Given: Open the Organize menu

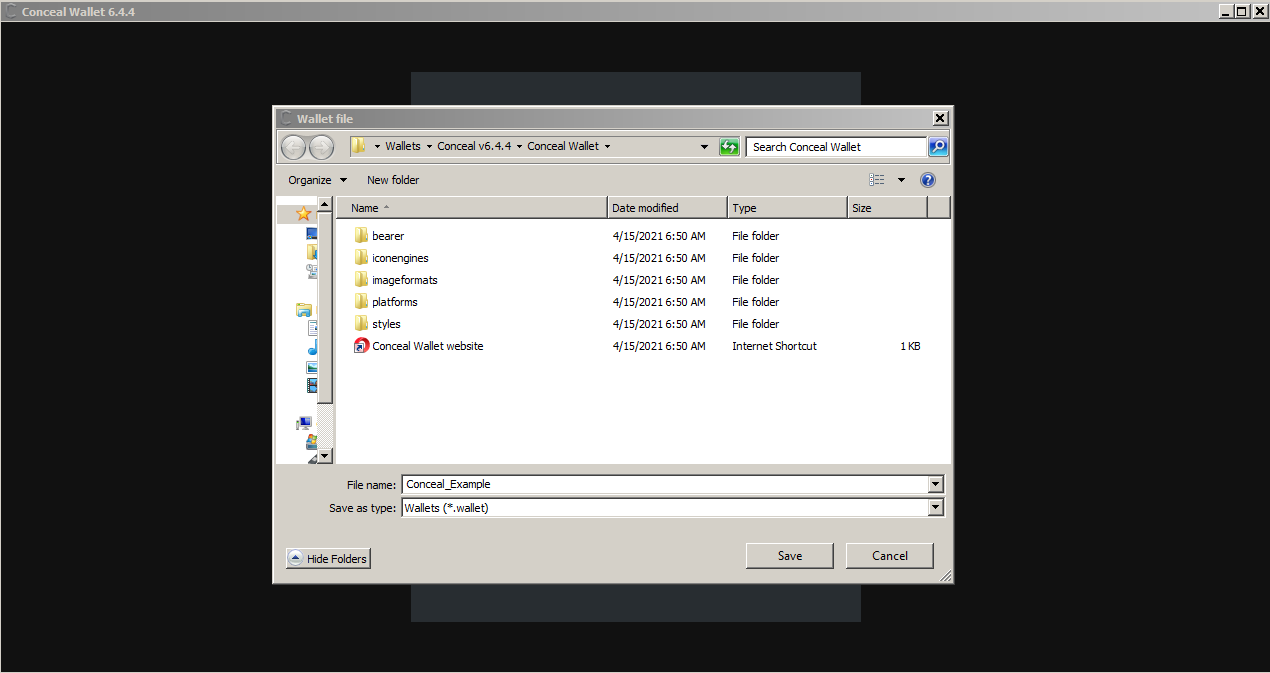Looking at the screenshot, I should point(317,180).
